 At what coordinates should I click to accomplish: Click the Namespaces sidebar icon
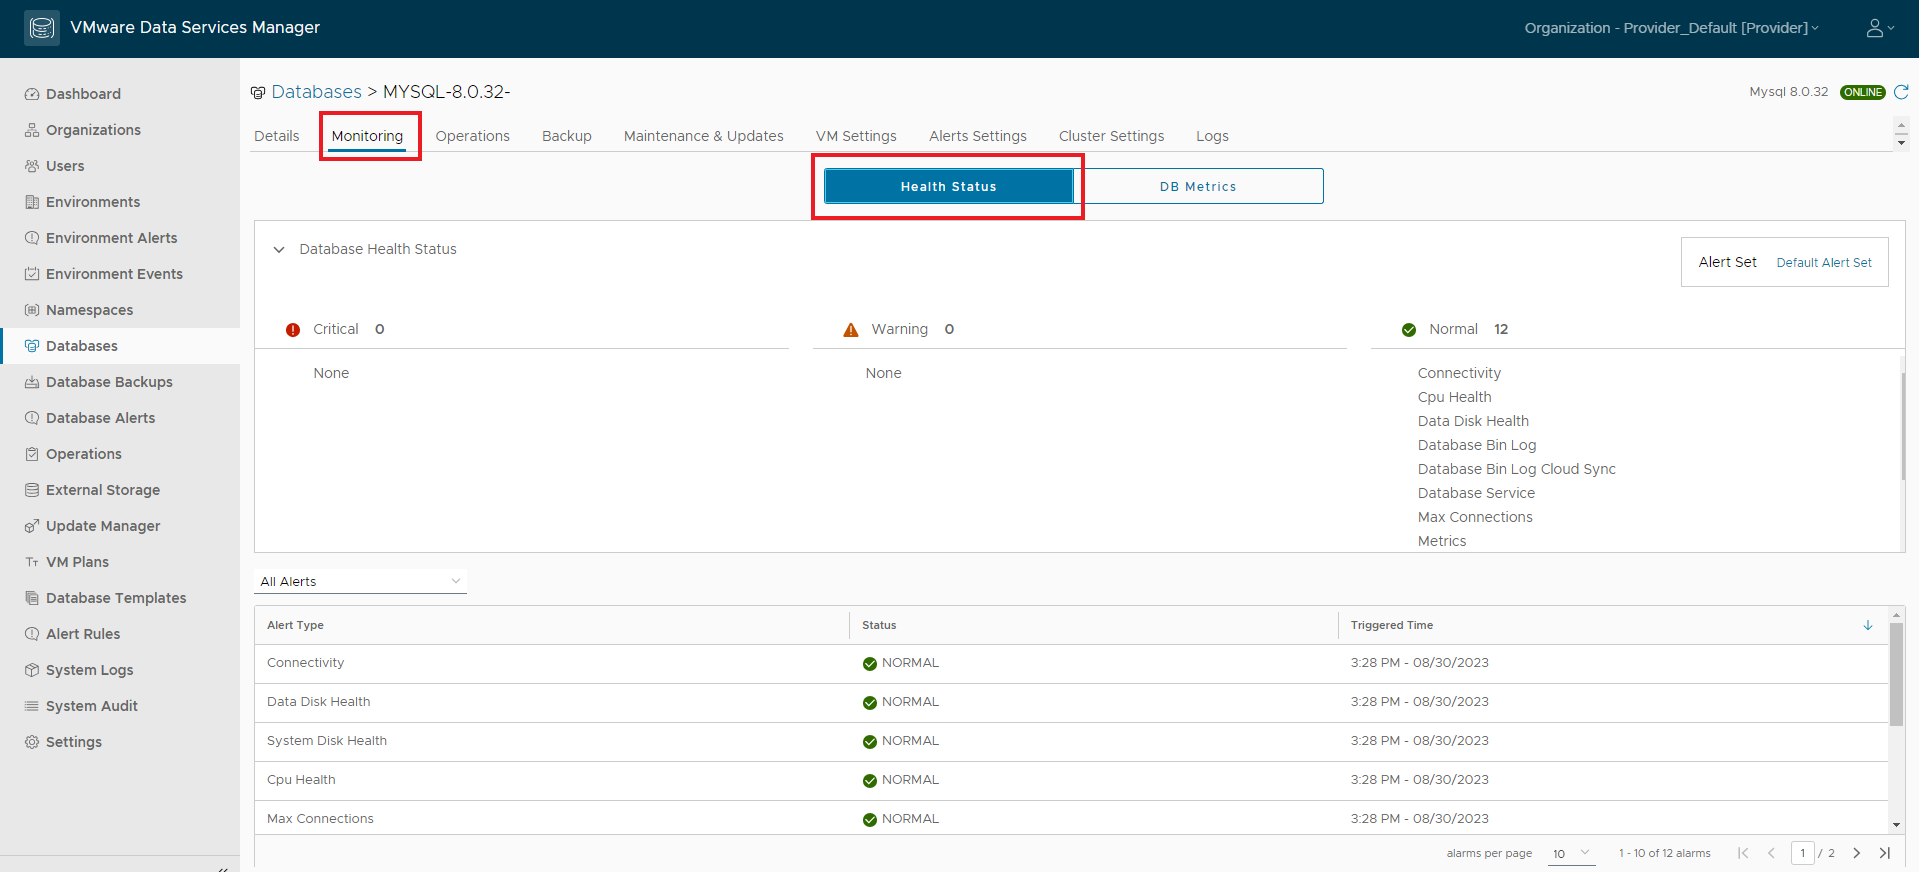32,310
